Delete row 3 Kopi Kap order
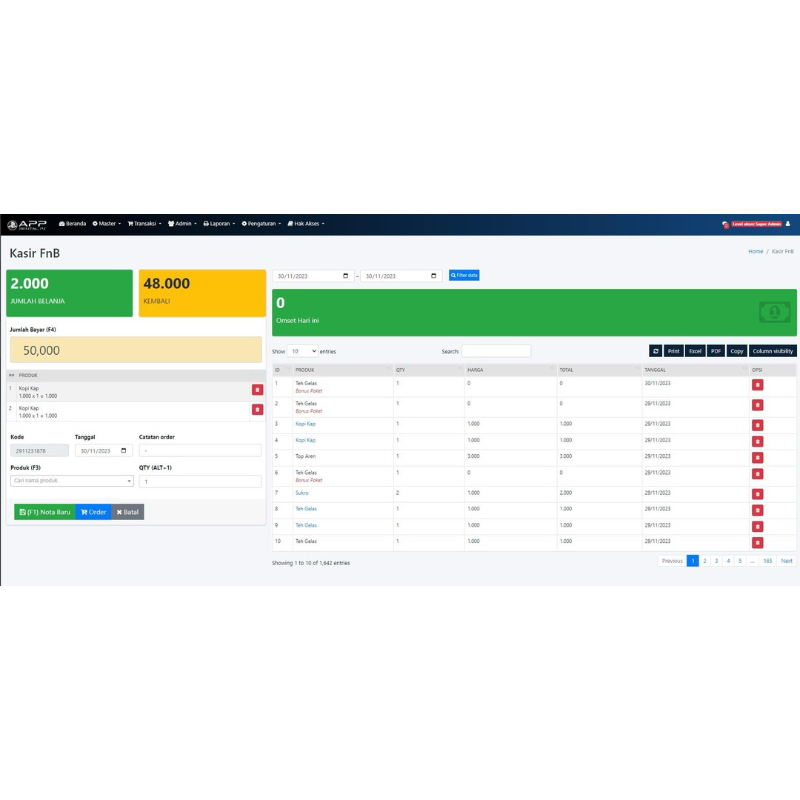The width and height of the screenshot is (800, 800). [x=757, y=425]
